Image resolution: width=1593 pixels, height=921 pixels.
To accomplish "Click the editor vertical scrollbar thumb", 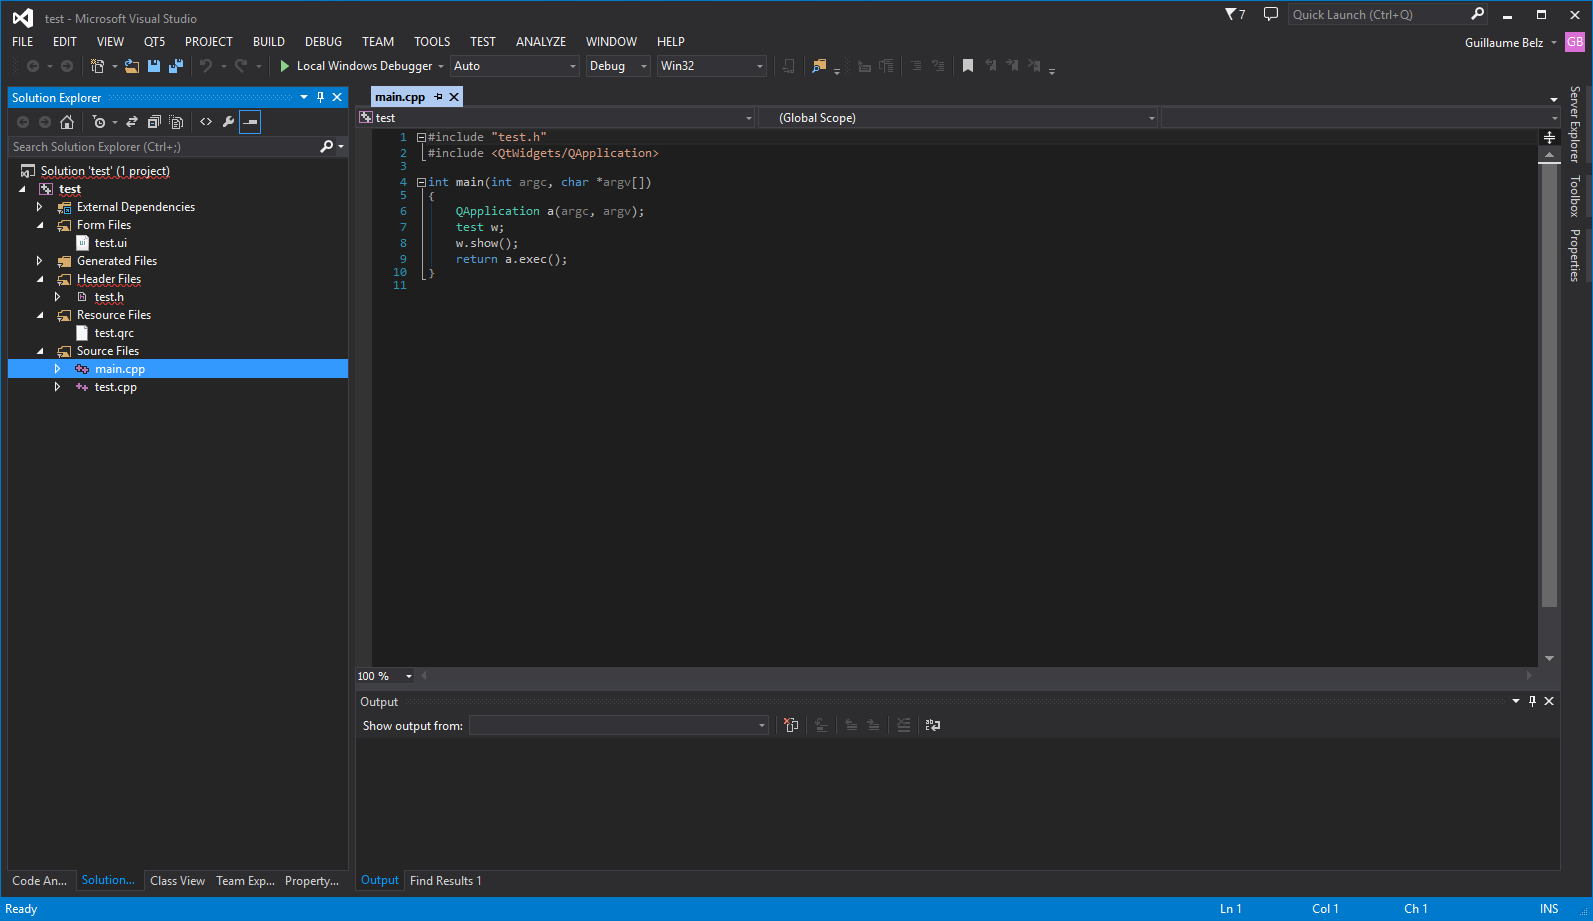I will [x=1550, y=385].
